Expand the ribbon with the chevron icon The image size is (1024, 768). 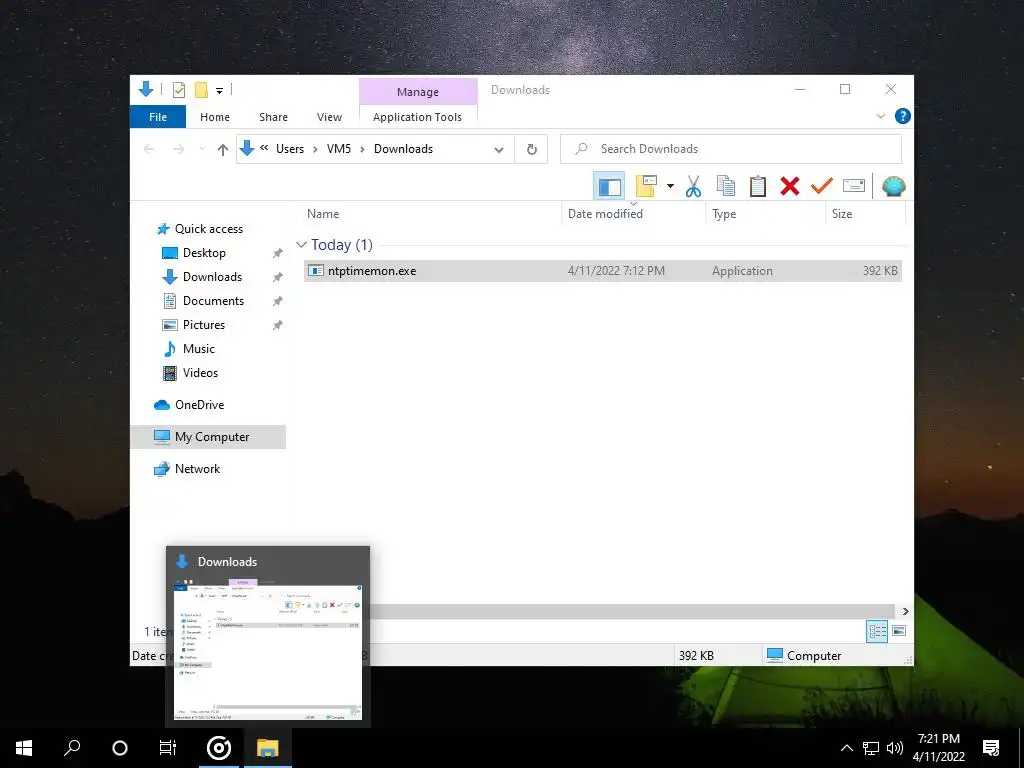[880, 116]
